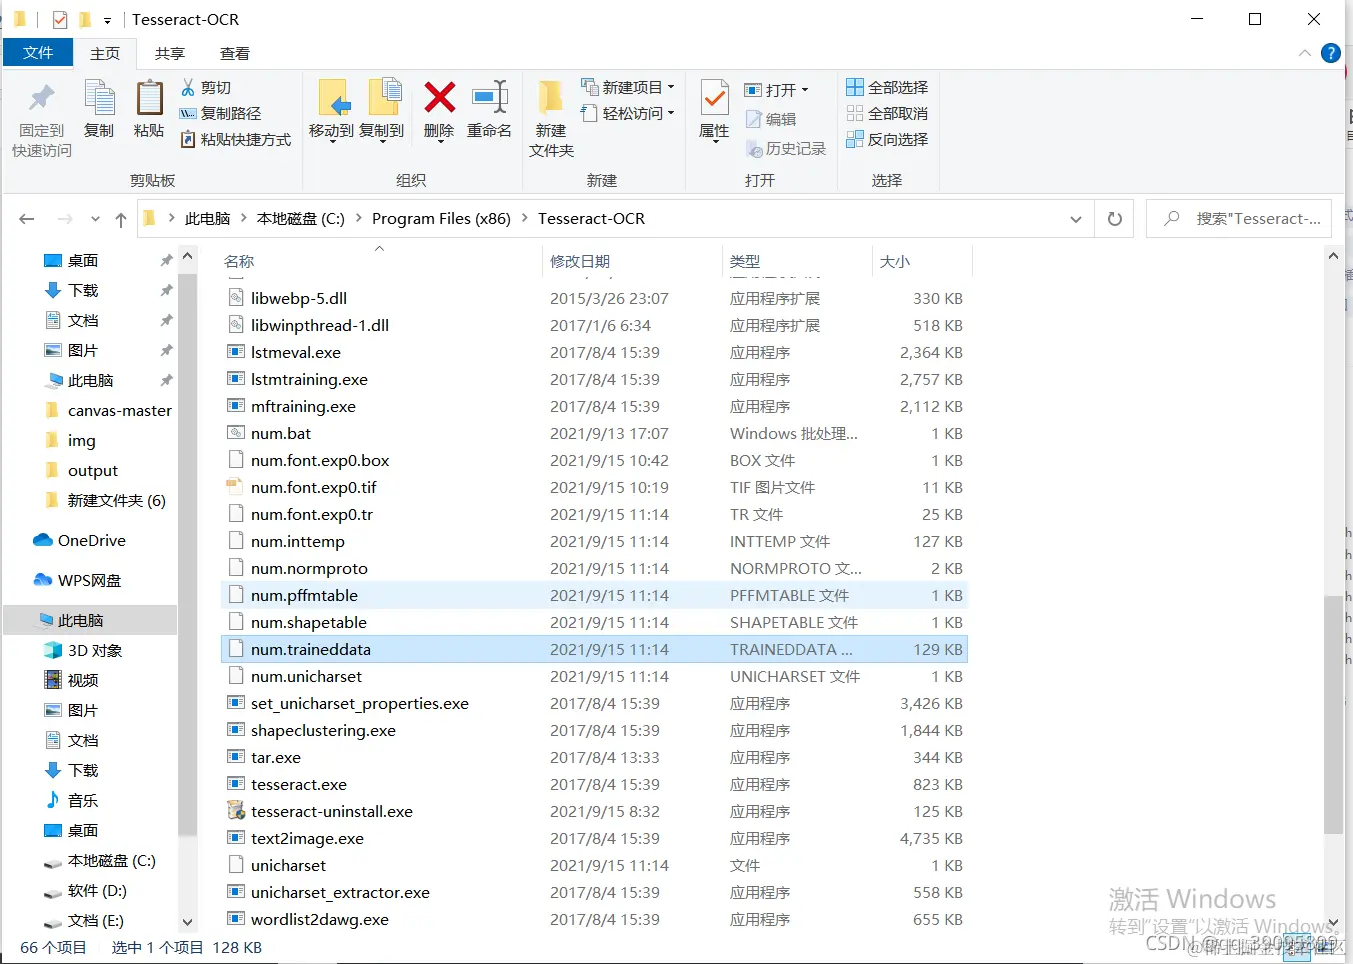This screenshot has width=1353, height=964.
Task: Select file wordlist2dawg.exe
Action: pyautogui.click(x=594, y=920)
